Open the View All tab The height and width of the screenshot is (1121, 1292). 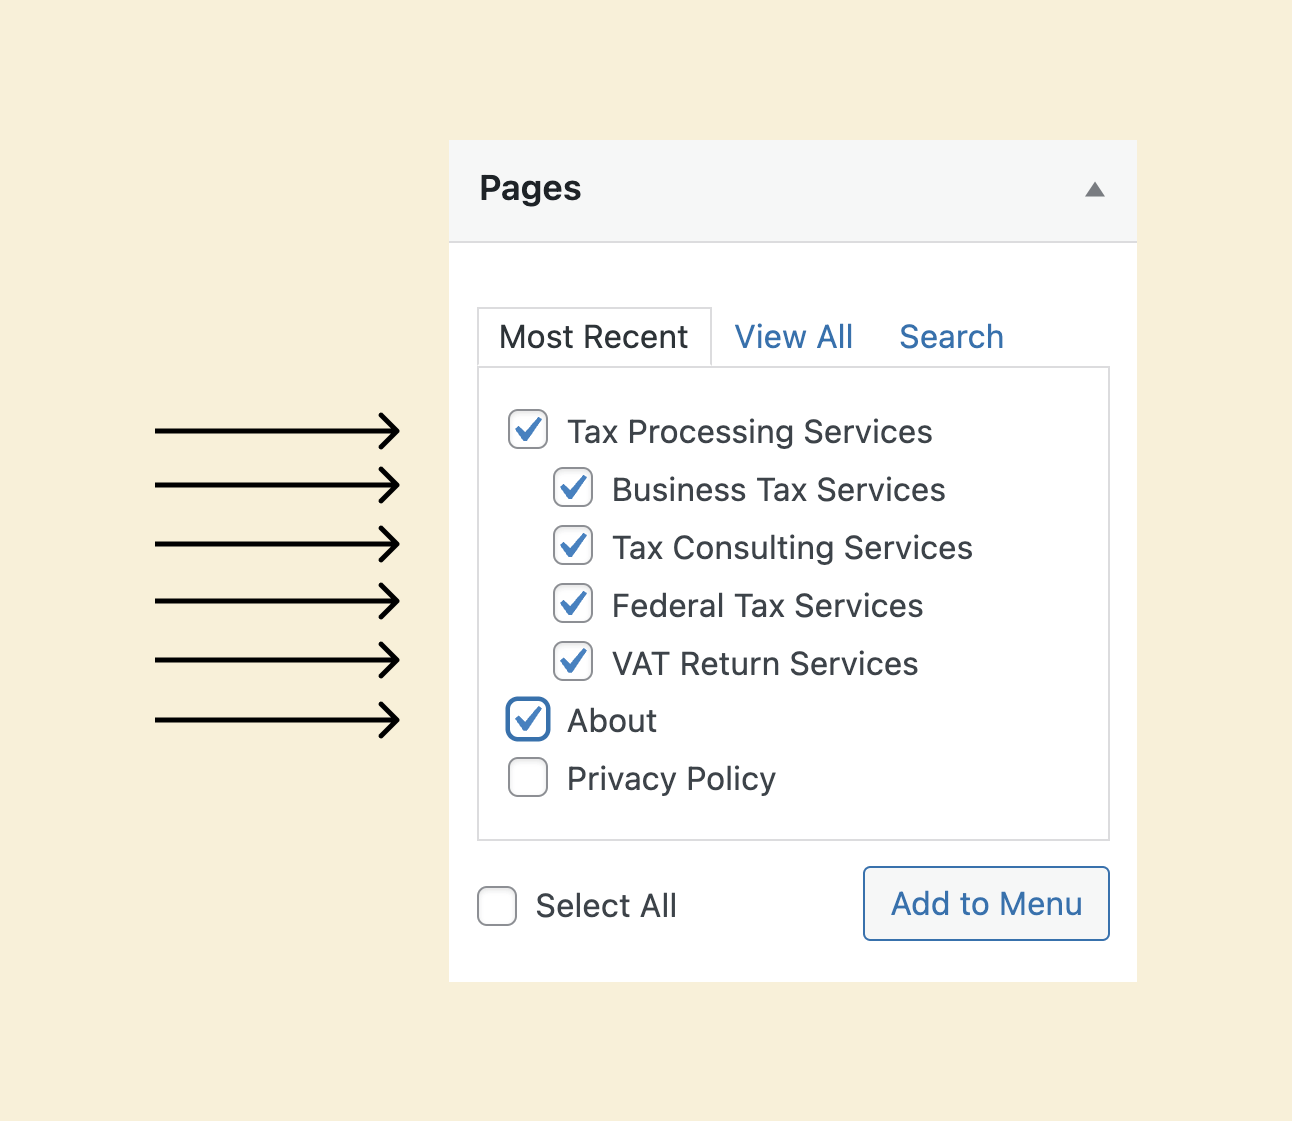(x=794, y=337)
